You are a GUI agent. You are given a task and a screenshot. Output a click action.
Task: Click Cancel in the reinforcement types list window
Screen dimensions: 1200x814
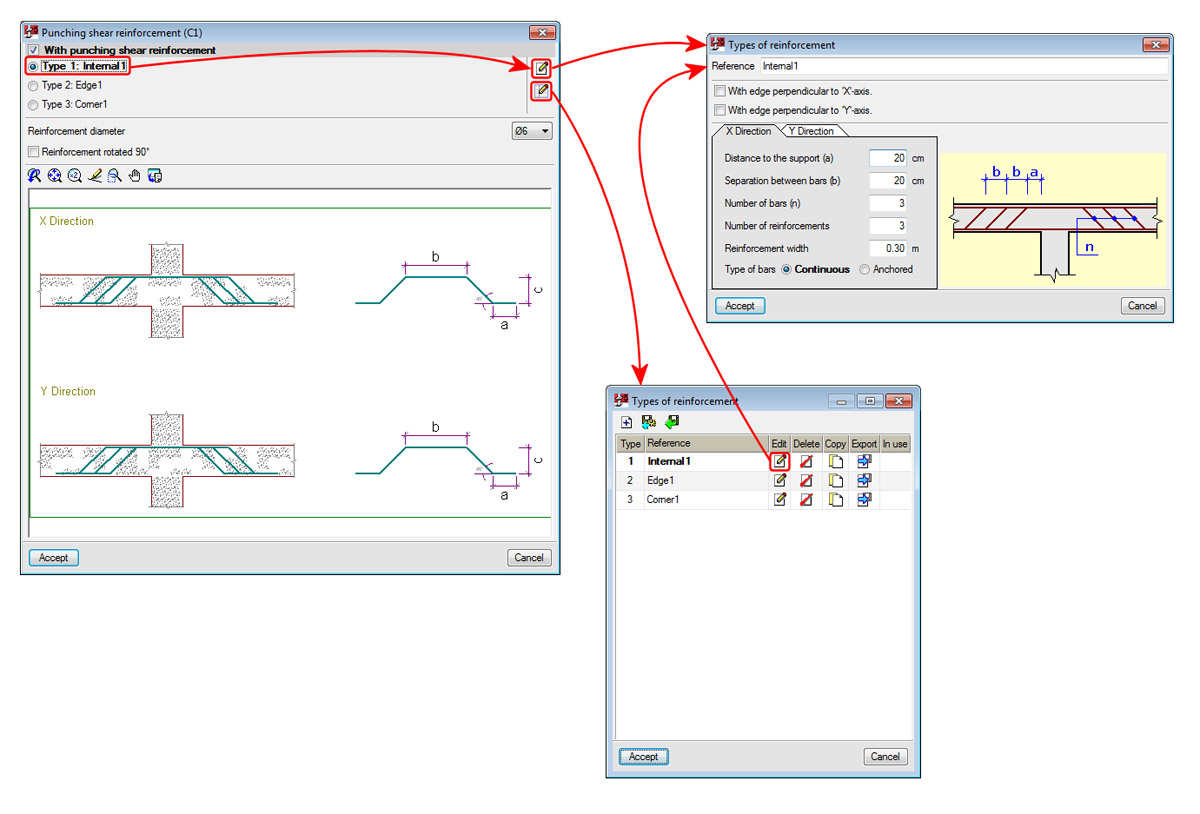(885, 756)
